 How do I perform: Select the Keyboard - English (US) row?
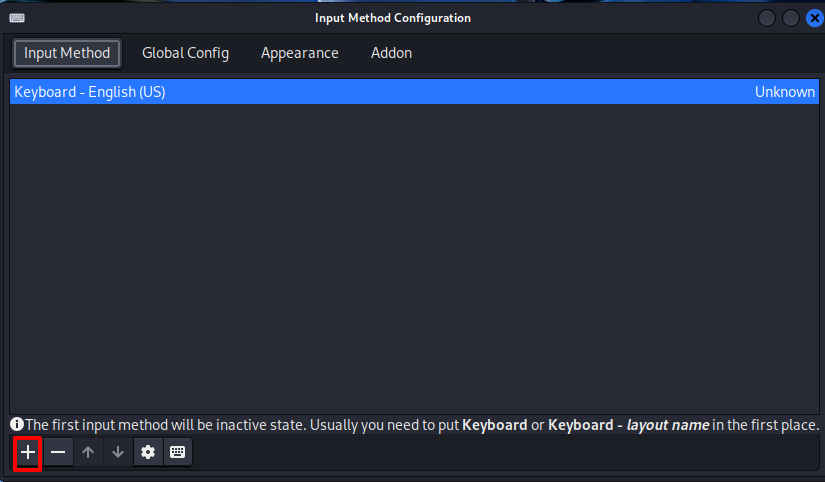click(414, 92)
